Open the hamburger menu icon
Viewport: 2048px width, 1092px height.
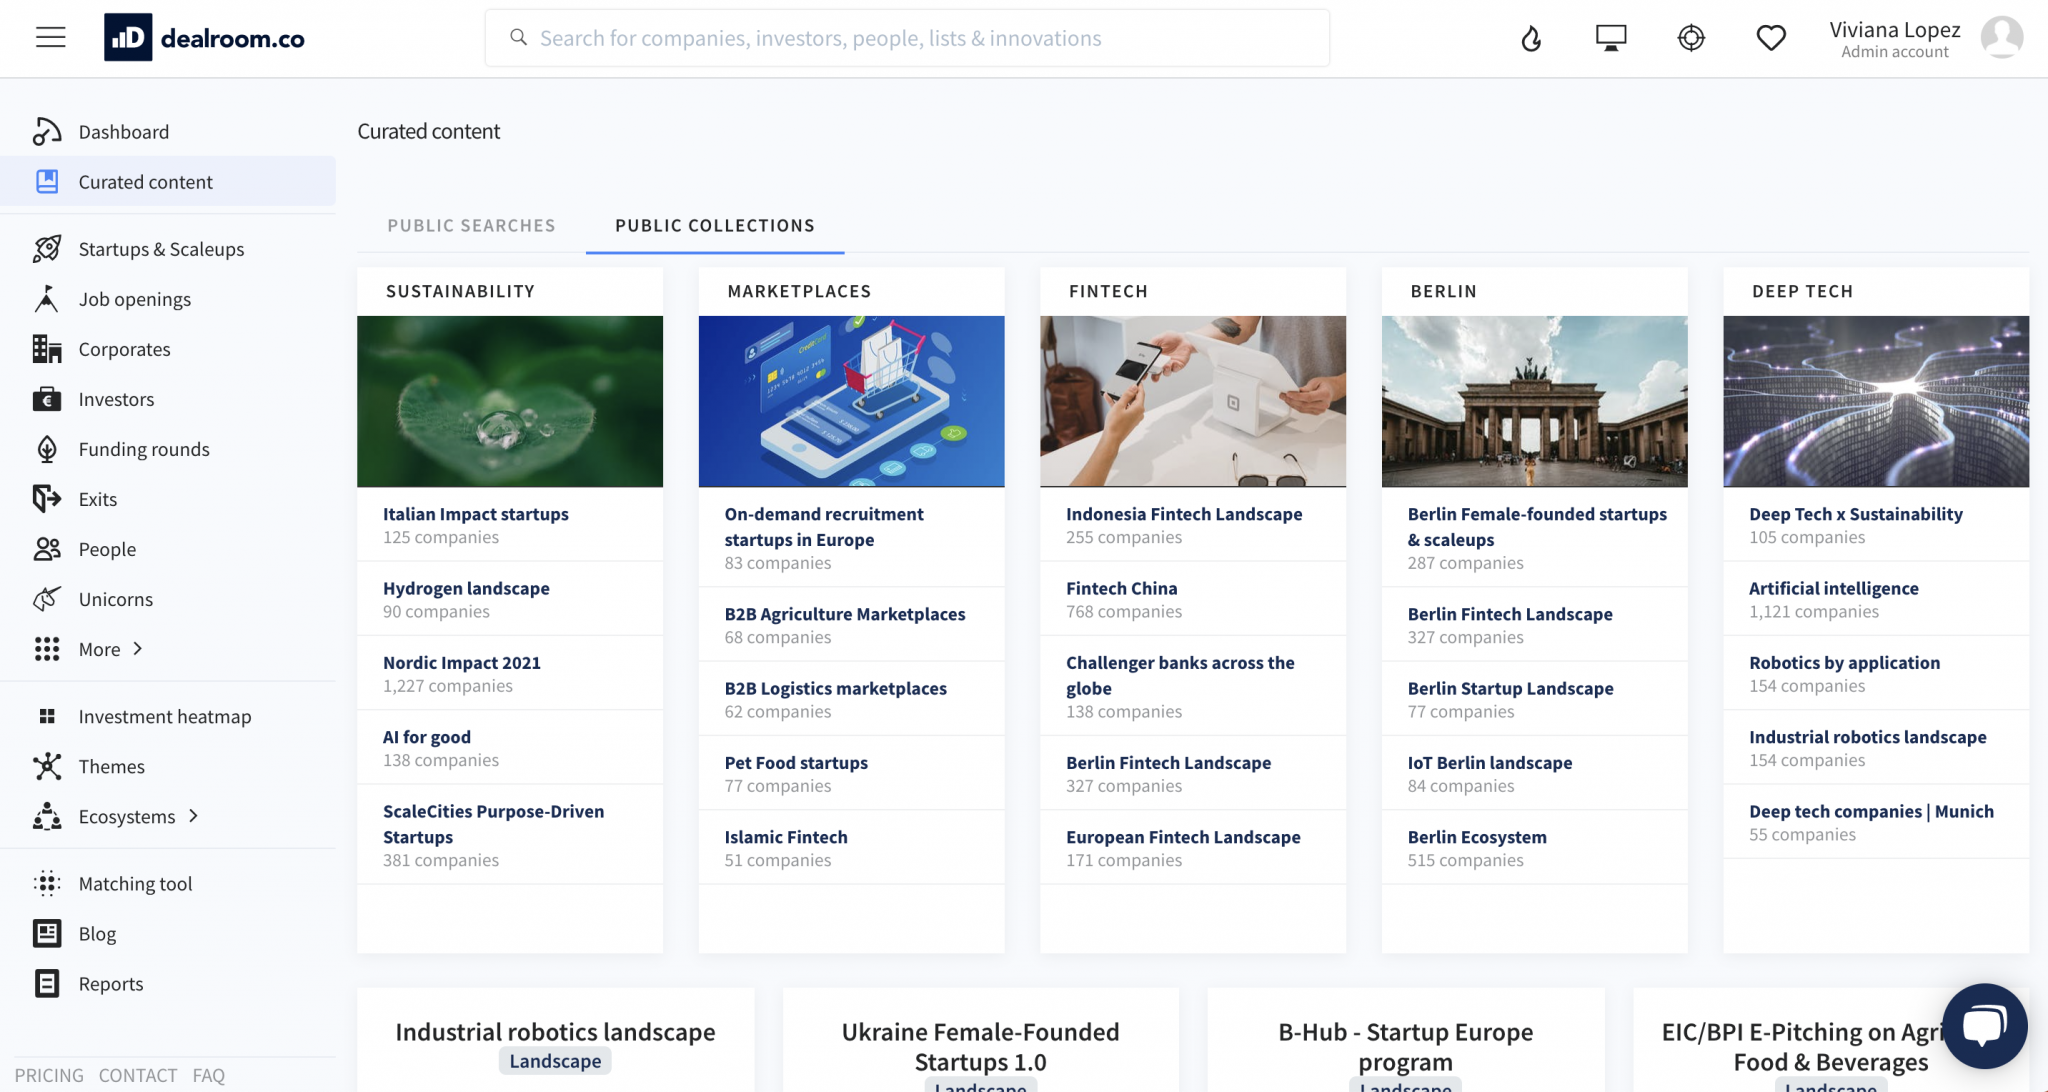coord(50,38)
